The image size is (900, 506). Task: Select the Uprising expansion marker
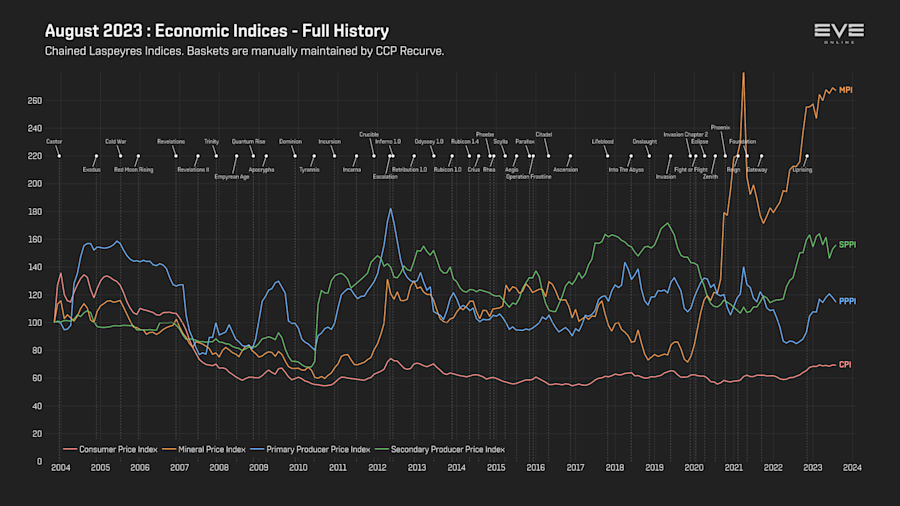tap(802, 170)
